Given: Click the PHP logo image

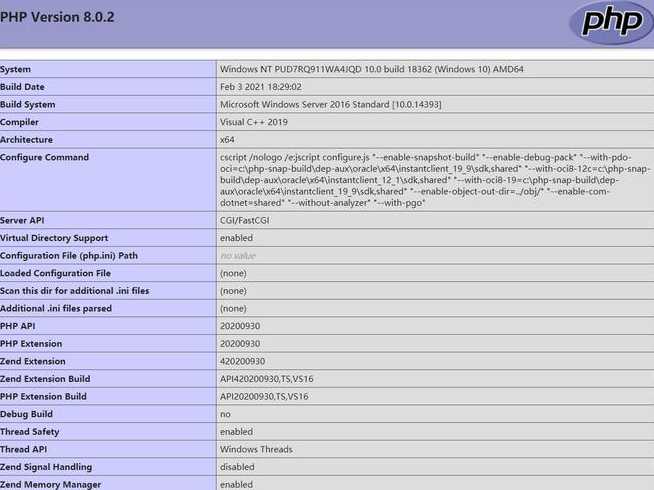Looking at the screenshot, I should point(611,22).
